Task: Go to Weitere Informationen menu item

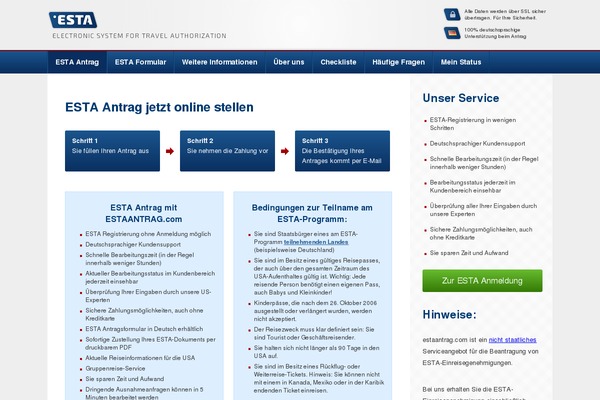Action: [x=220, y=62]
